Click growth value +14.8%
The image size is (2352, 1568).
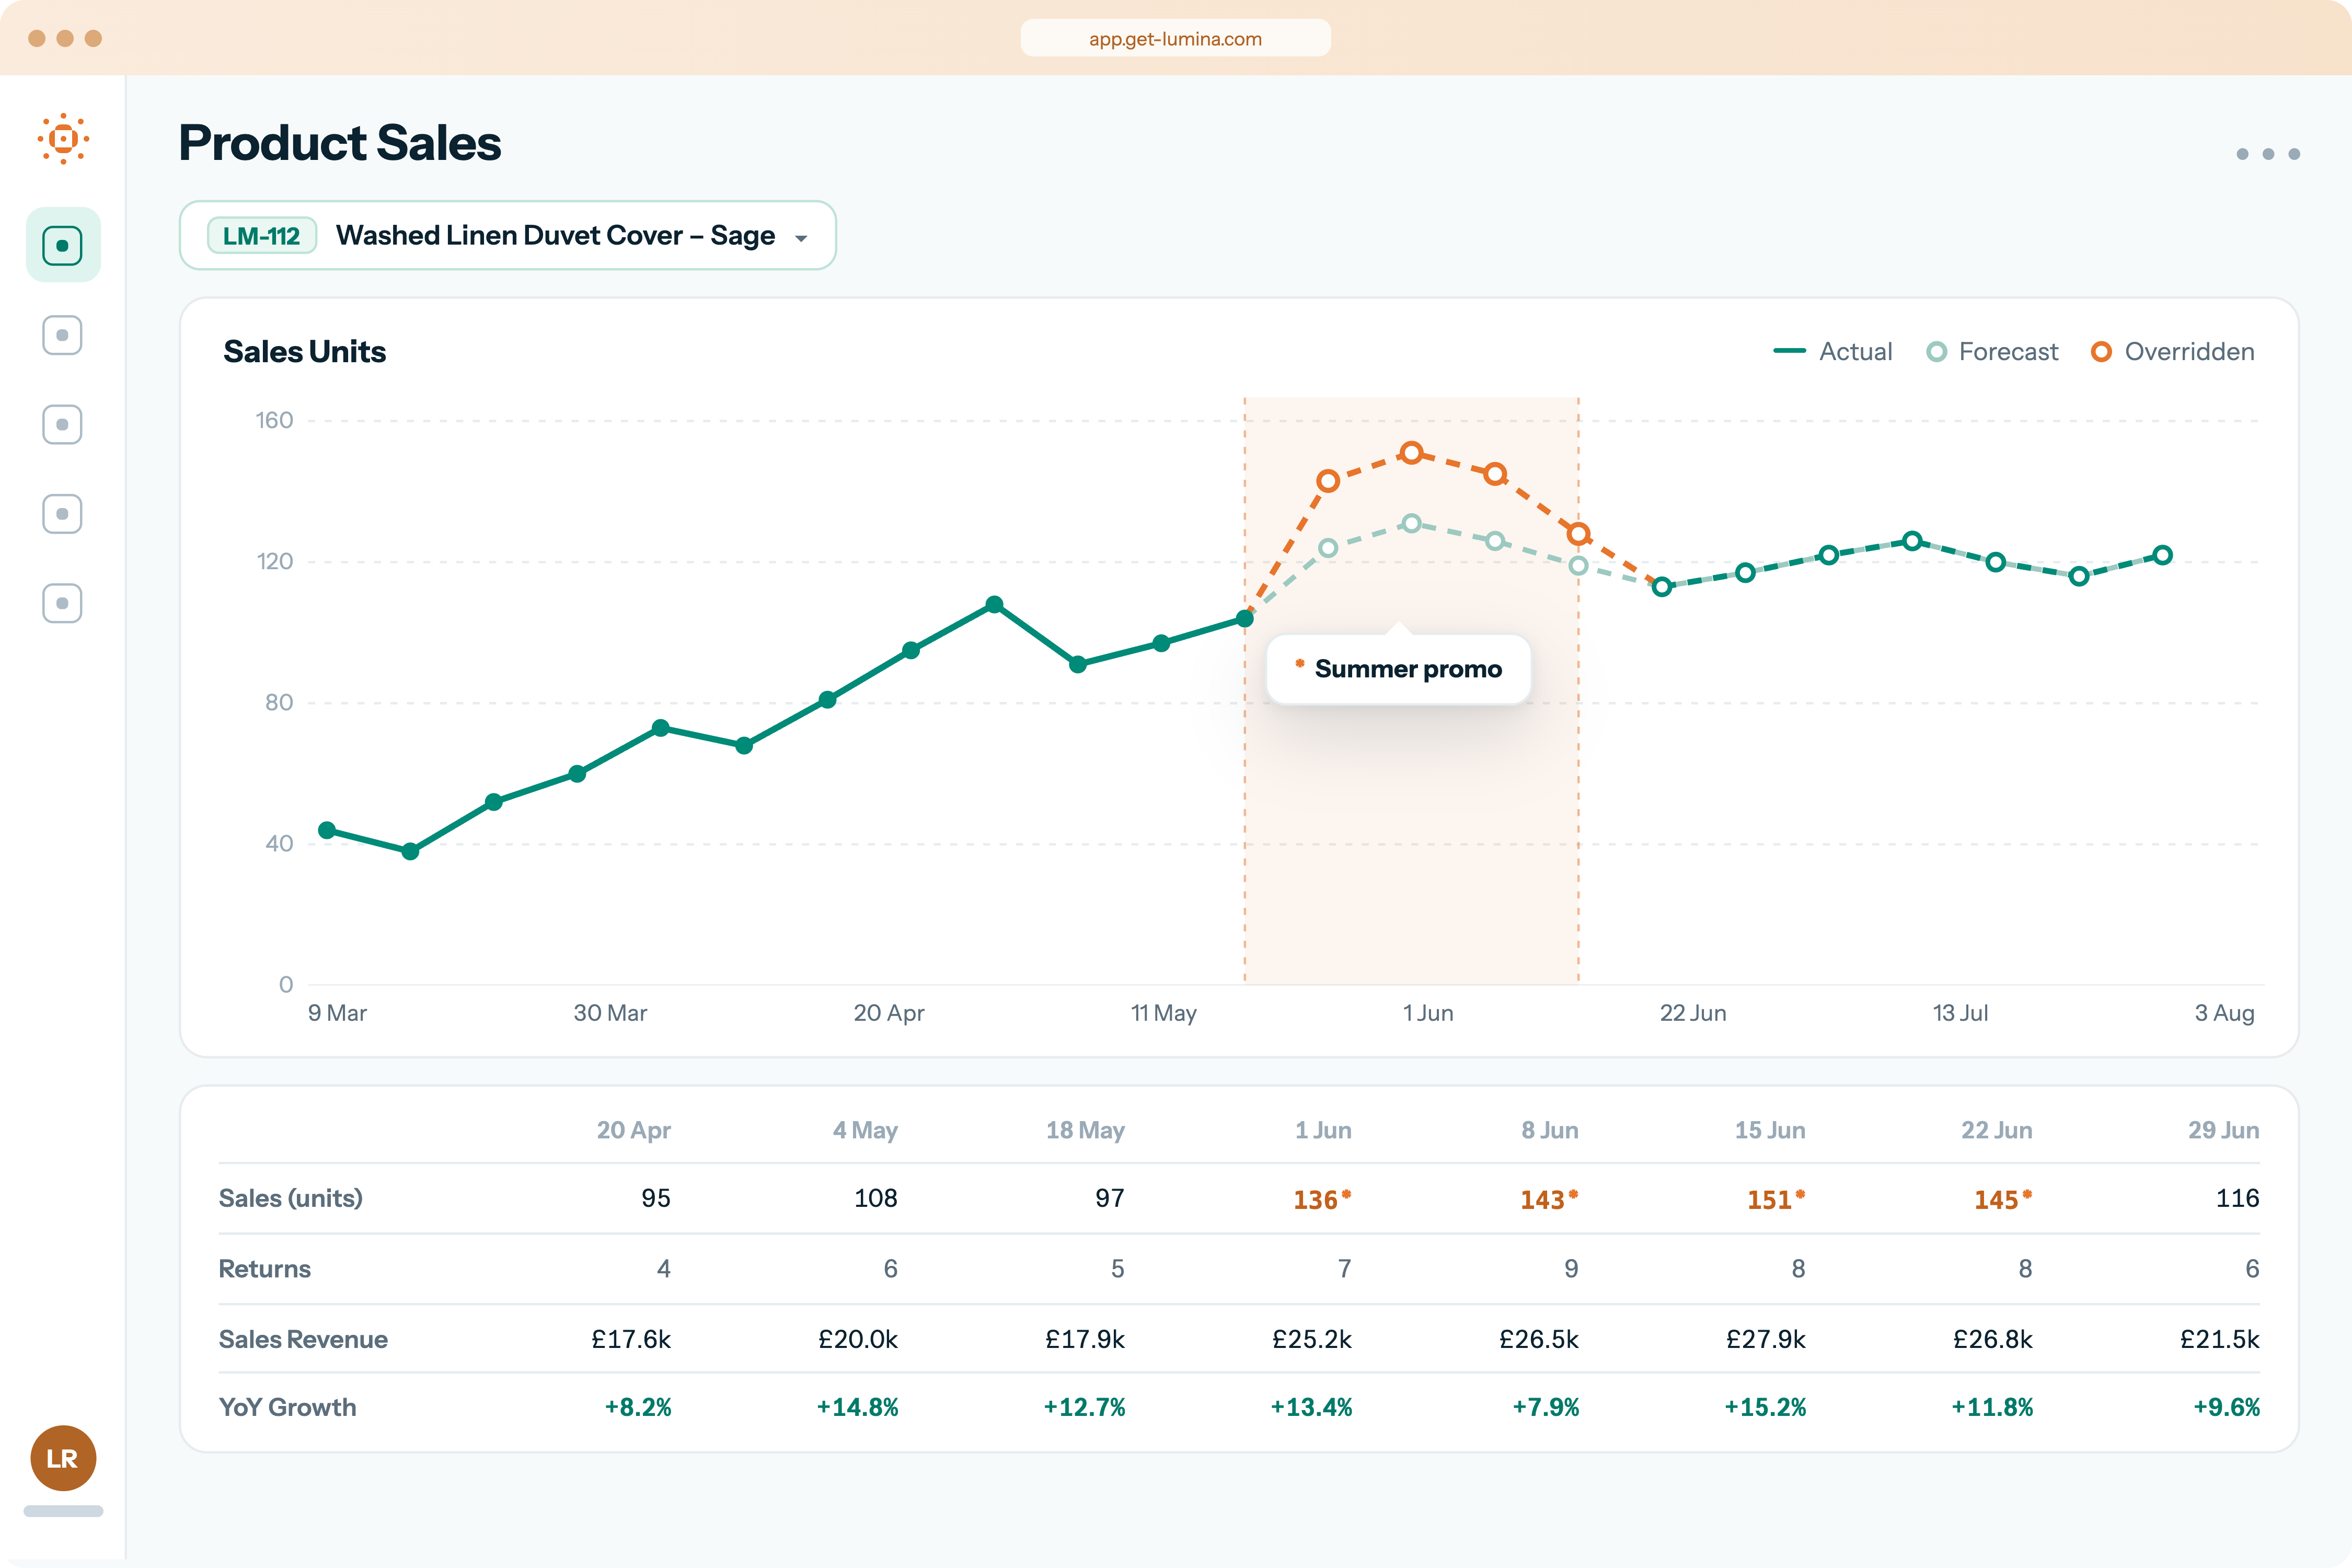coord(857,1407)
